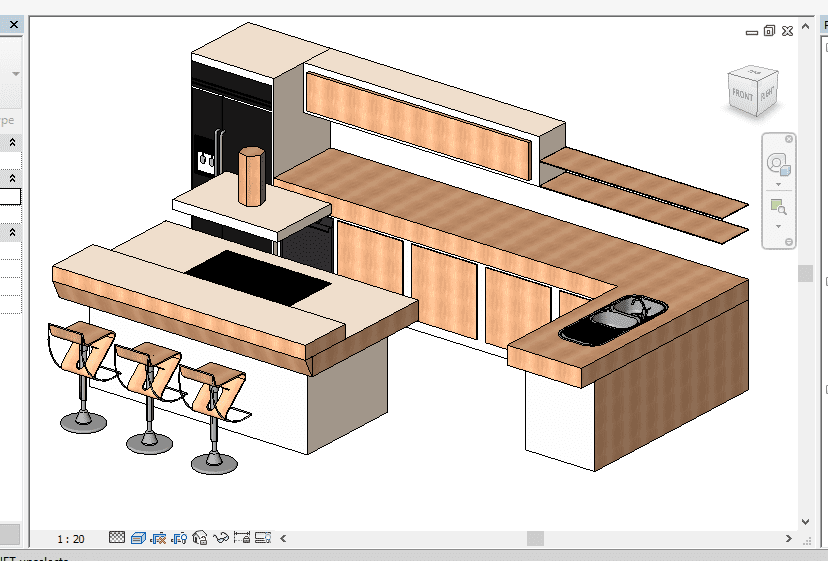Click the Temporary Hide/Isolate glasses icon

tap(221, 538)
